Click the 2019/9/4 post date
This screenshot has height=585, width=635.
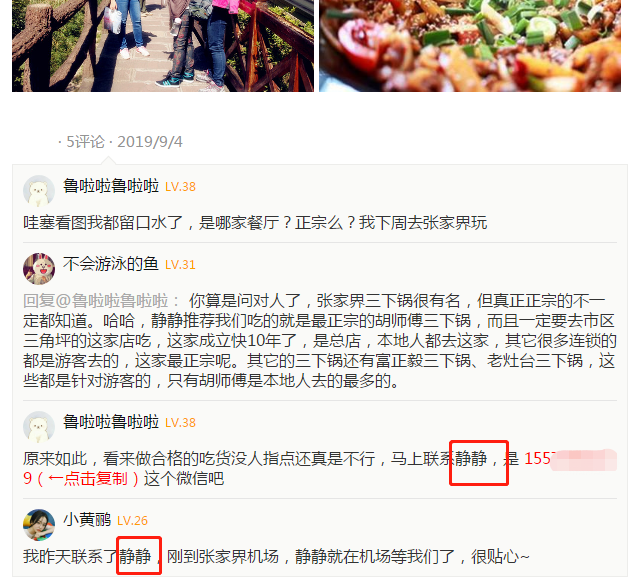[x=149, y=142]
